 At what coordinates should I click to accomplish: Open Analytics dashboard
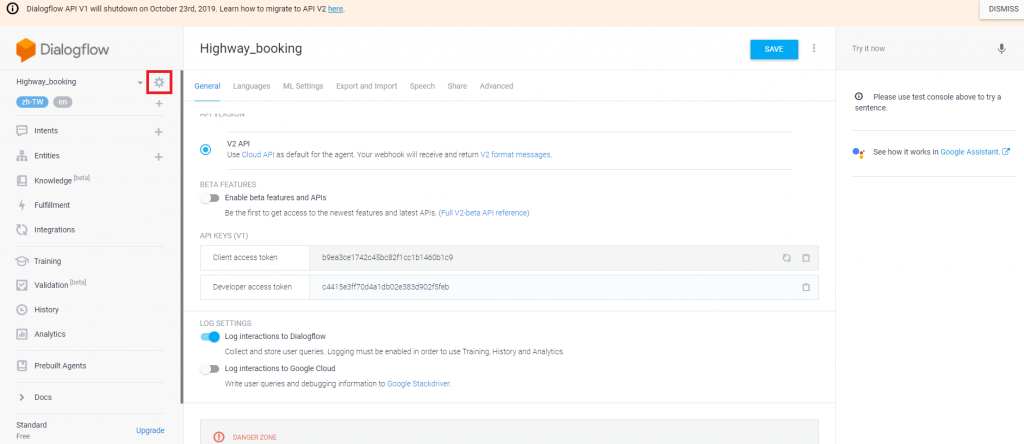coord(50,334)
